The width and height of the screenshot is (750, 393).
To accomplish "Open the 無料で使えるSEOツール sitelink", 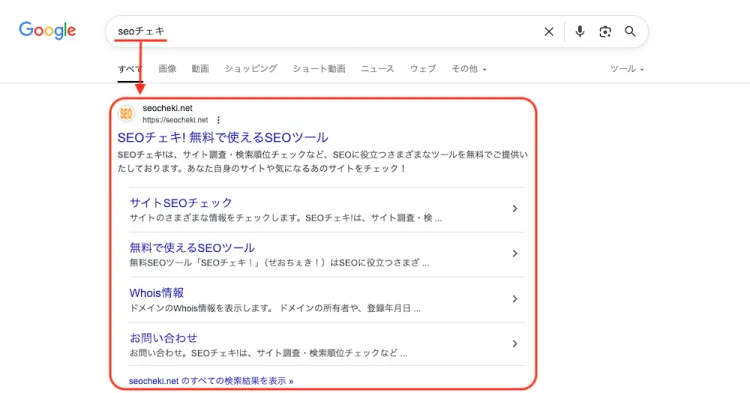I will click(x=192, y=248).
